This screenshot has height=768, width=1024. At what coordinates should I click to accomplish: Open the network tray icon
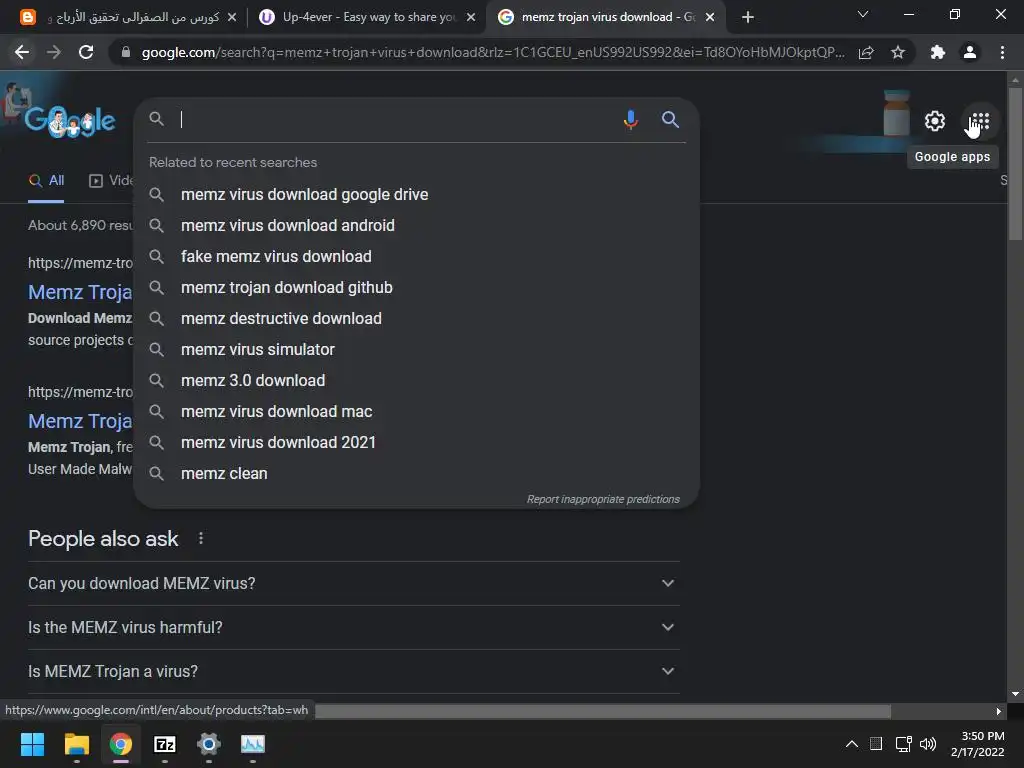[904, 744]
